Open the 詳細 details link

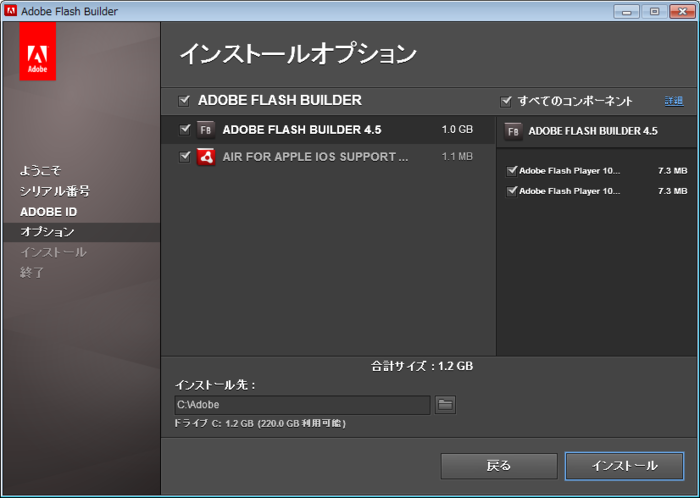pos(674,101)
